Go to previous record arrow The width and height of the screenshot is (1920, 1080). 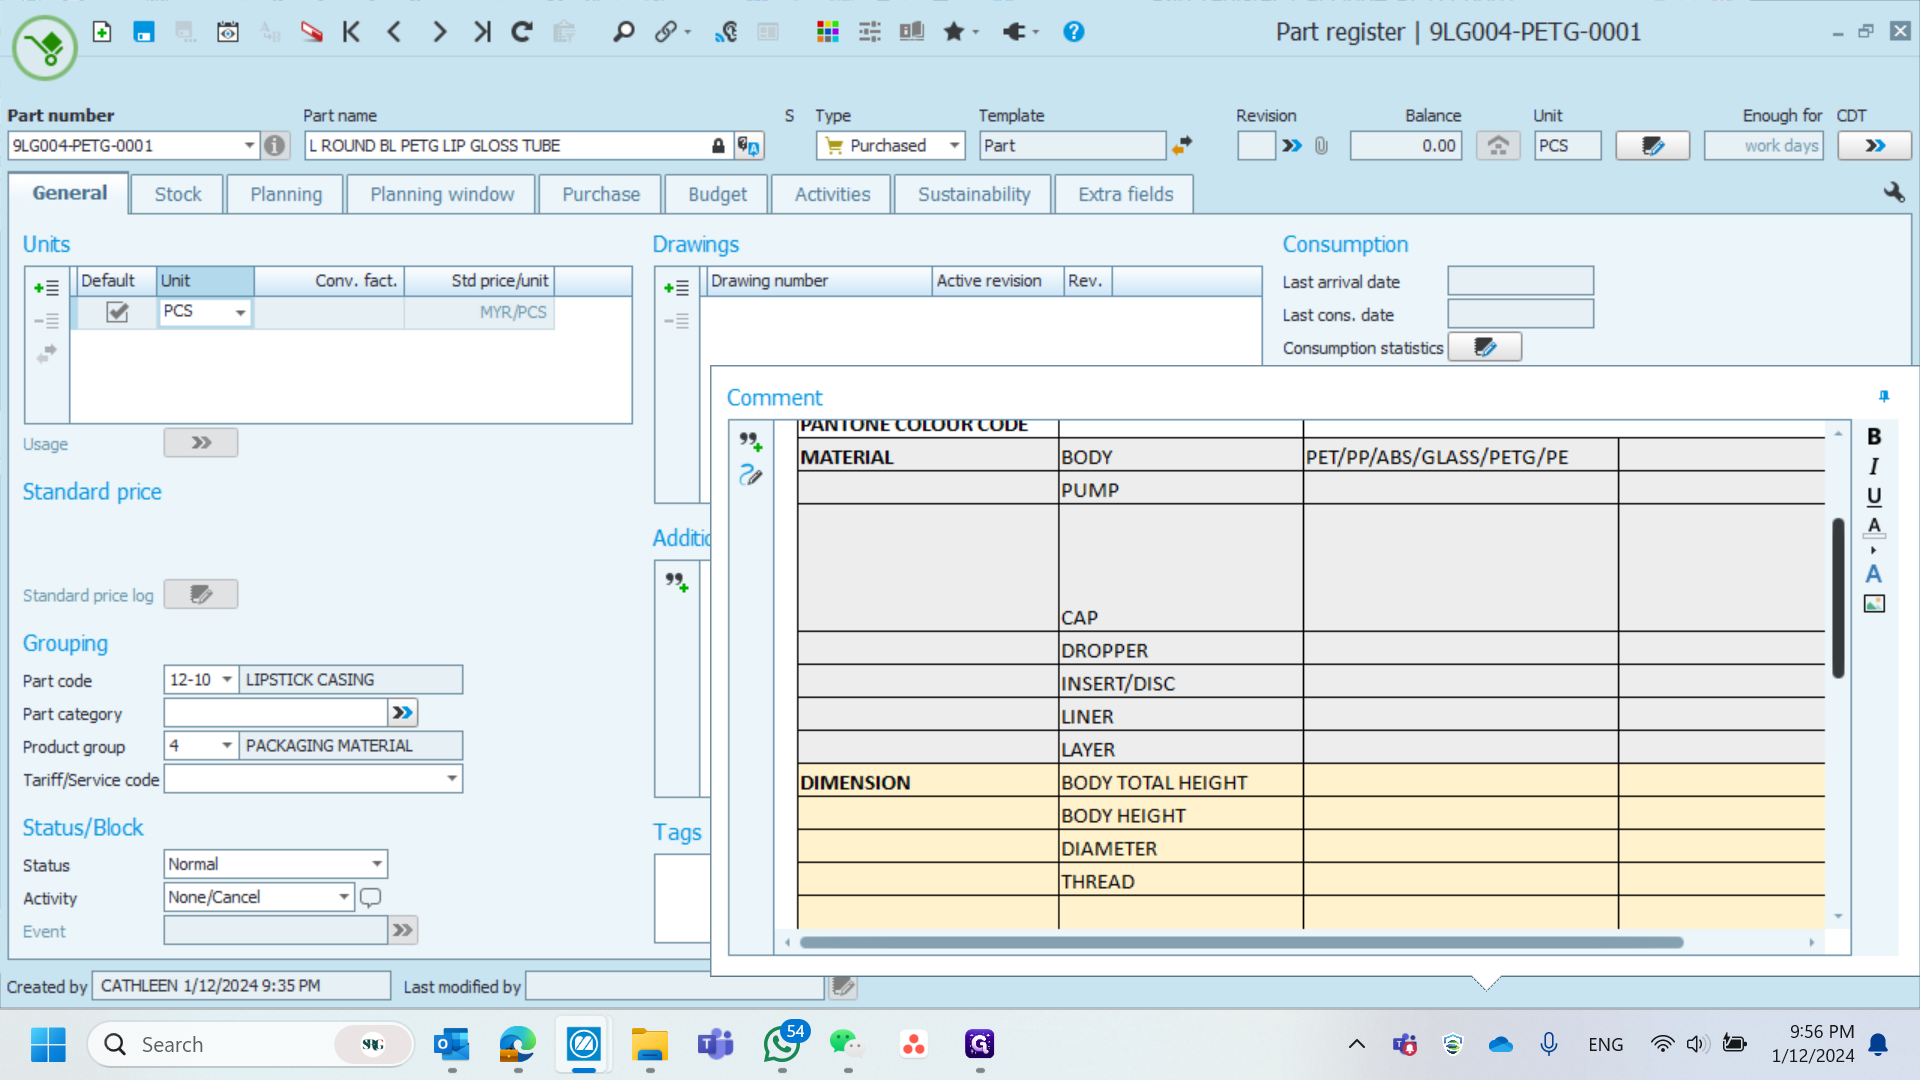point(394,32)
